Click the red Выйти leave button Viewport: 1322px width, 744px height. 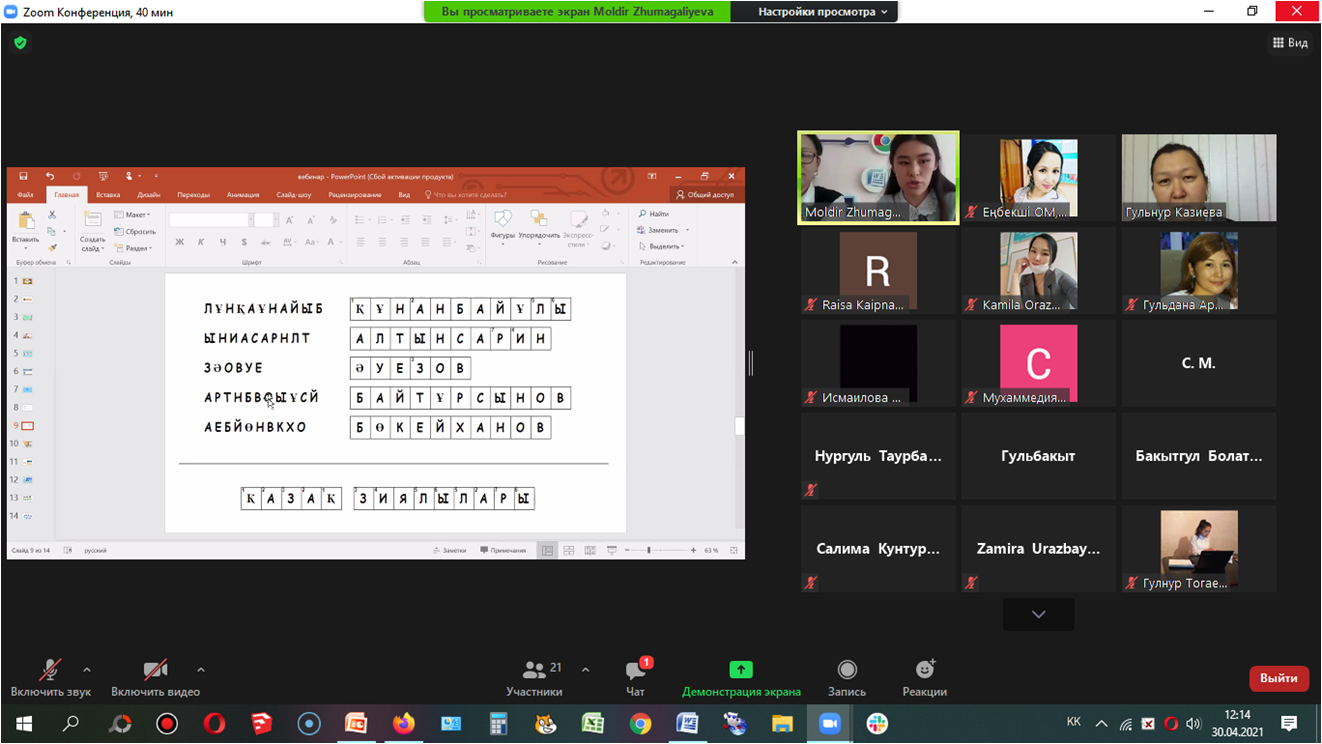[1278, 678]
